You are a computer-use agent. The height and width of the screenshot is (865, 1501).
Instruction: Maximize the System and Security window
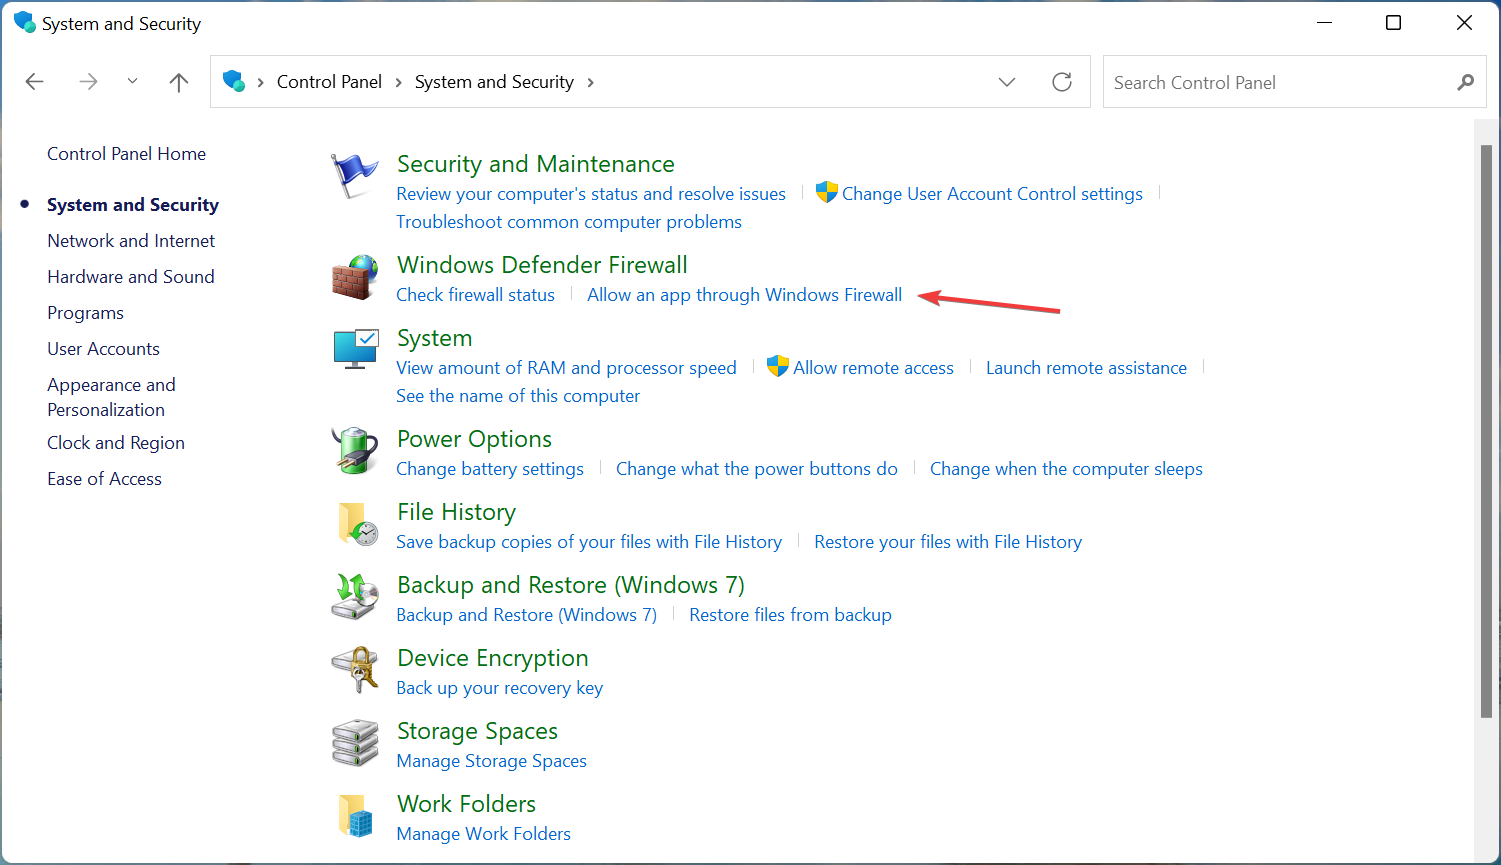1393,23
